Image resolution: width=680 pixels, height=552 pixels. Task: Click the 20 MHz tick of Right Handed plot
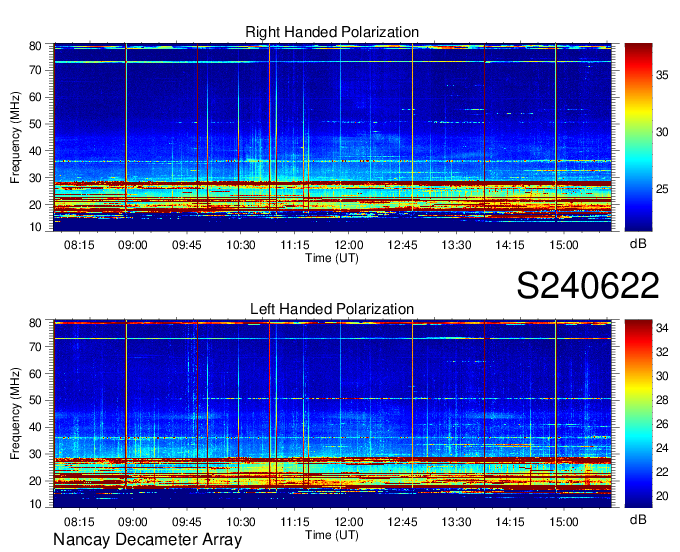(x=35, y=205)
